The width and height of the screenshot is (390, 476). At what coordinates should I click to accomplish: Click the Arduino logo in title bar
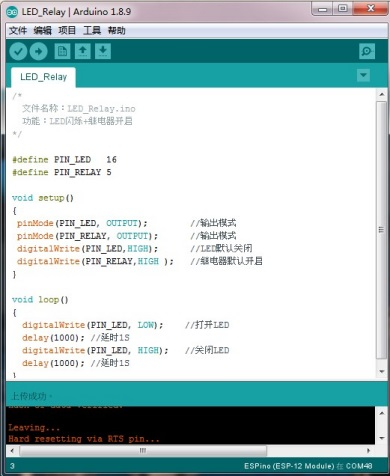point(12,12)
